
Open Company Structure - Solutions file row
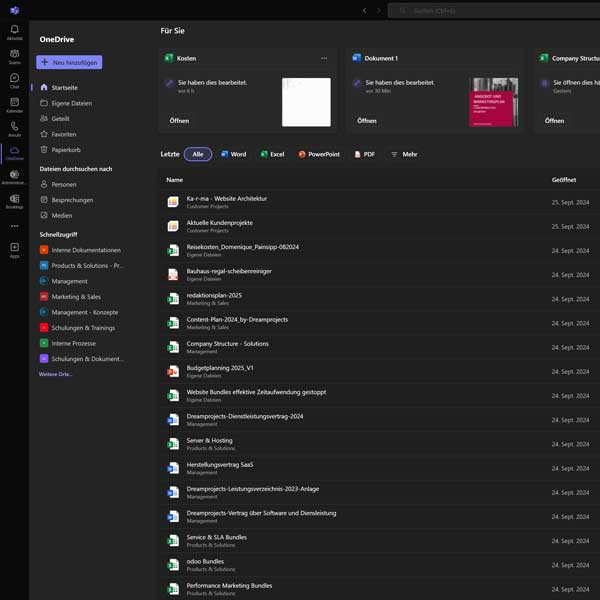pyautogui.click(x=380, y=347)
